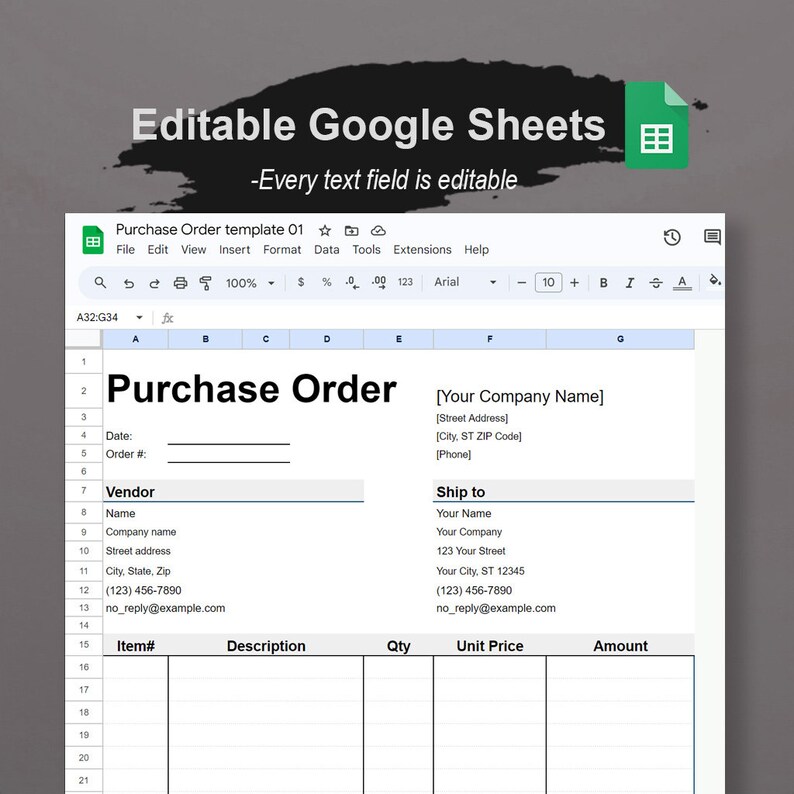Click format as currency dollar button

[x=301, y=282]
